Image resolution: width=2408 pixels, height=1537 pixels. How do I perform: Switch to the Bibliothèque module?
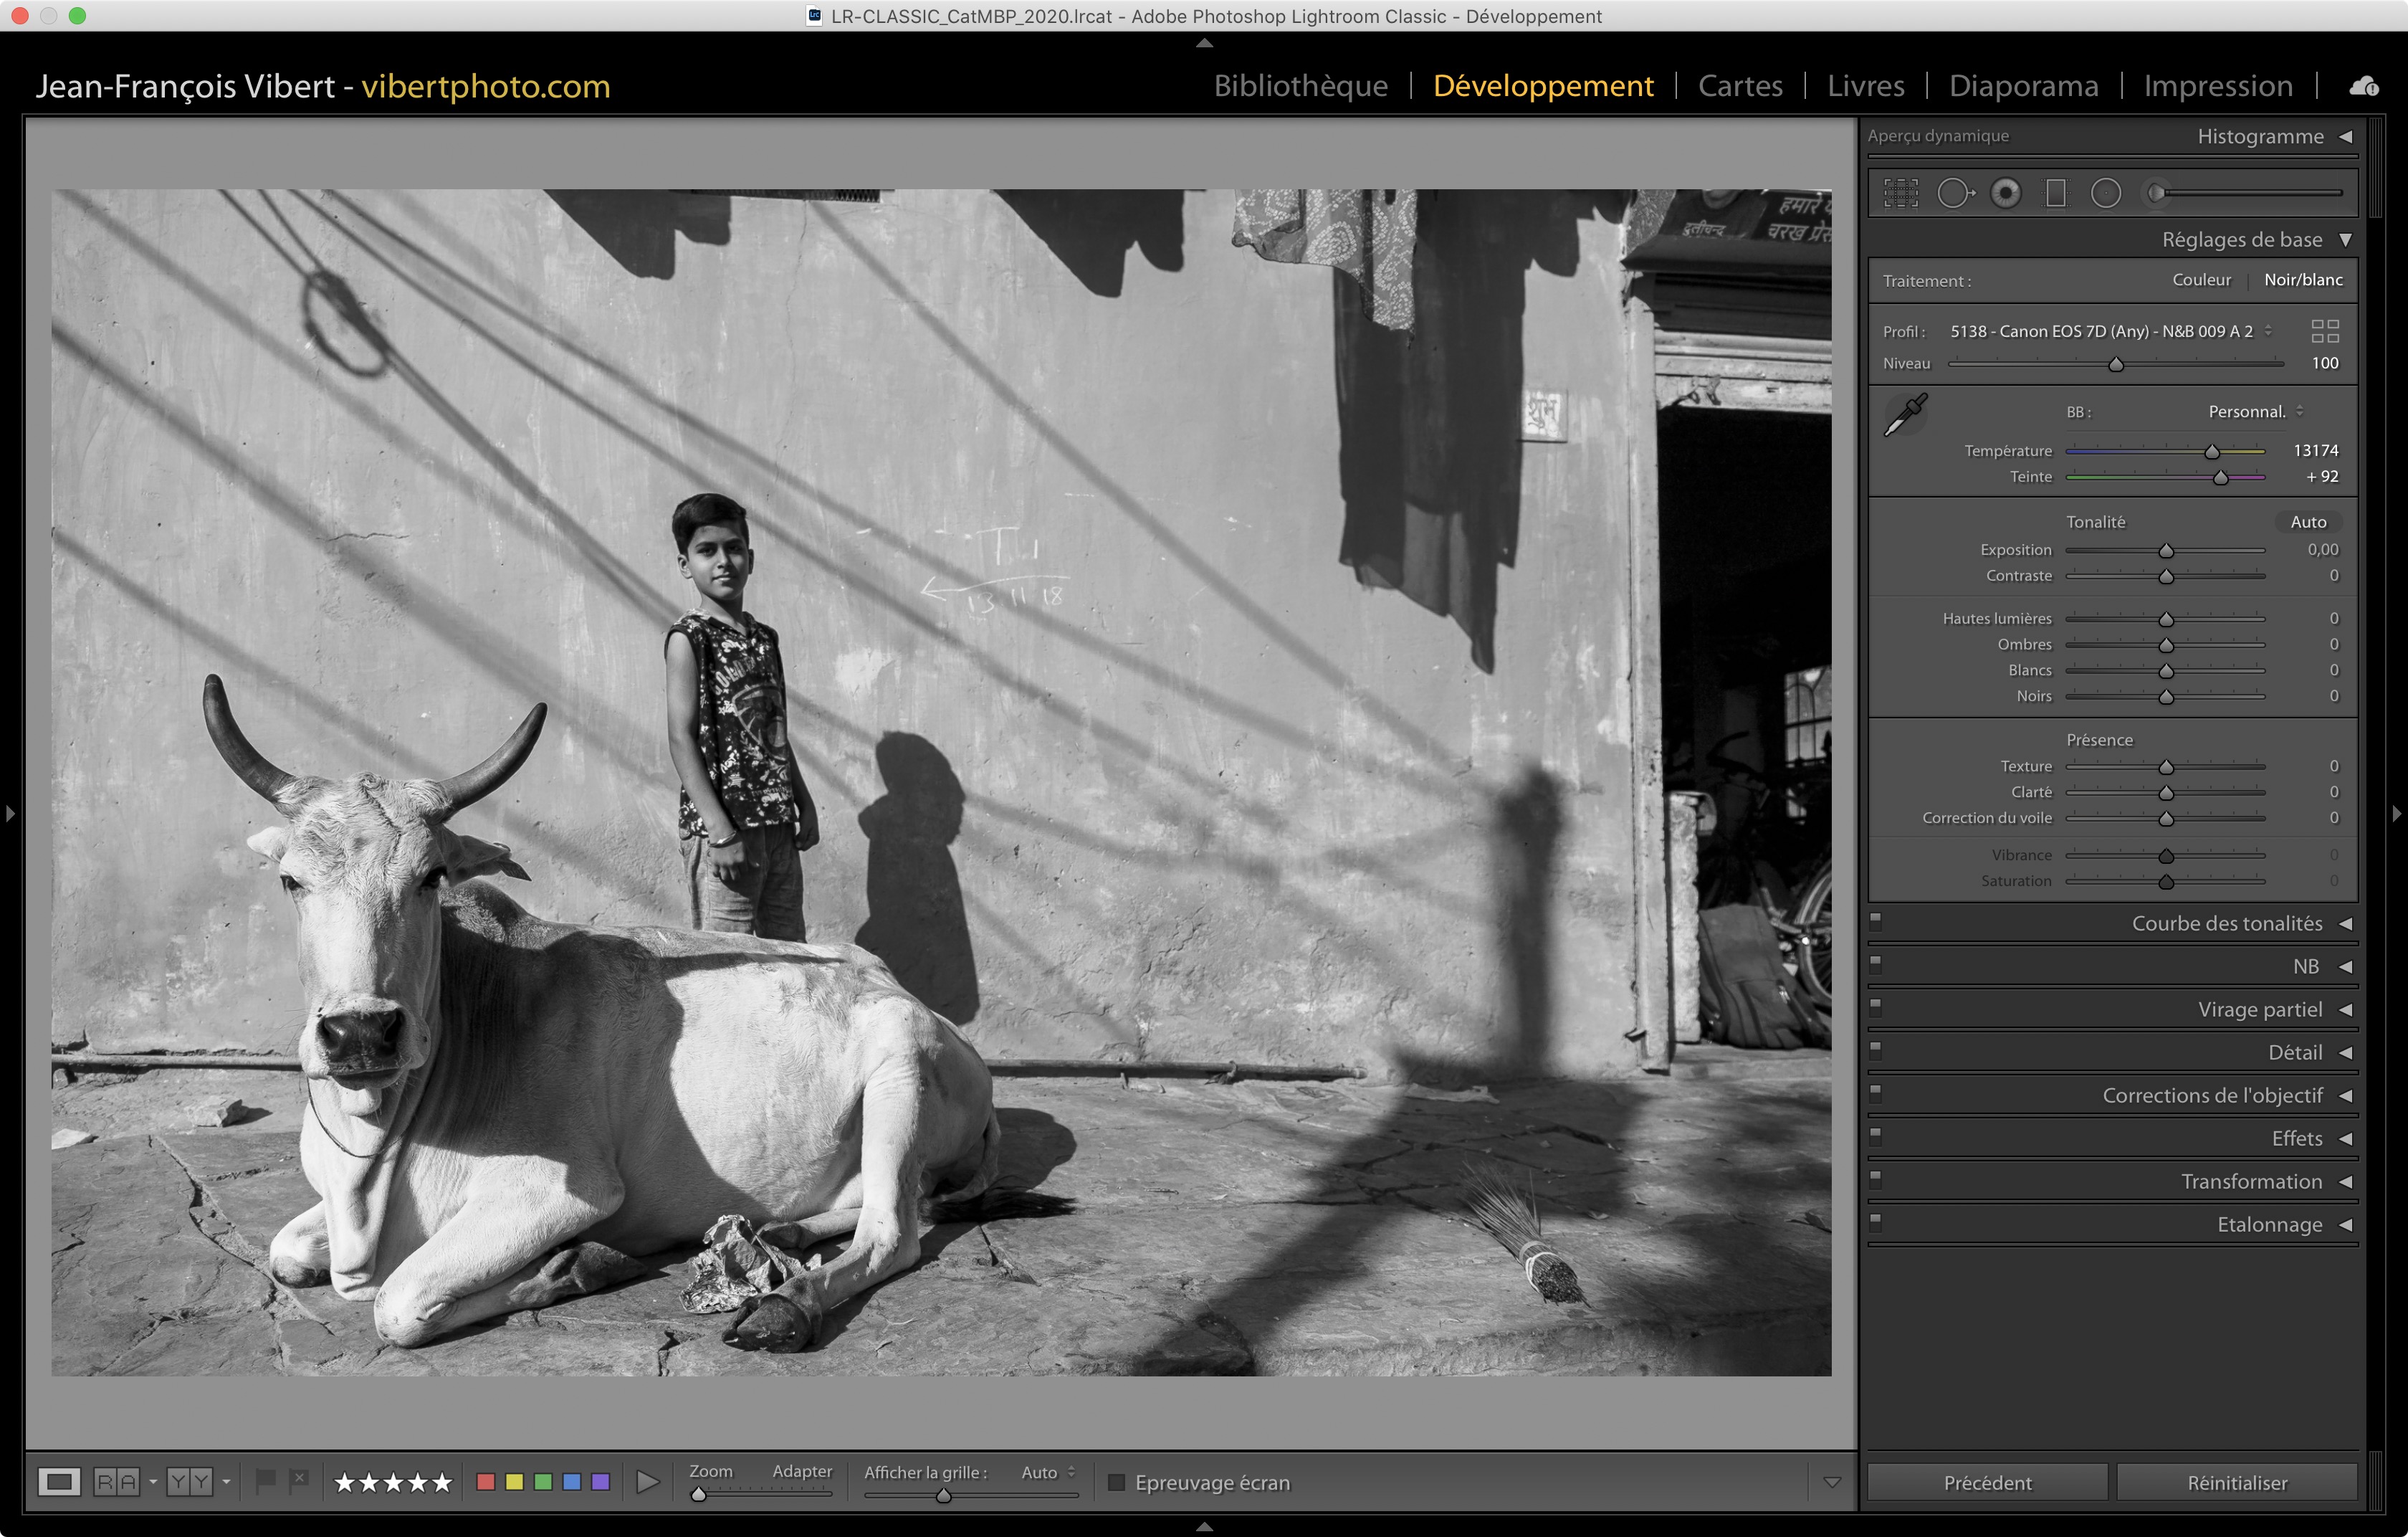click(1300, 86)
